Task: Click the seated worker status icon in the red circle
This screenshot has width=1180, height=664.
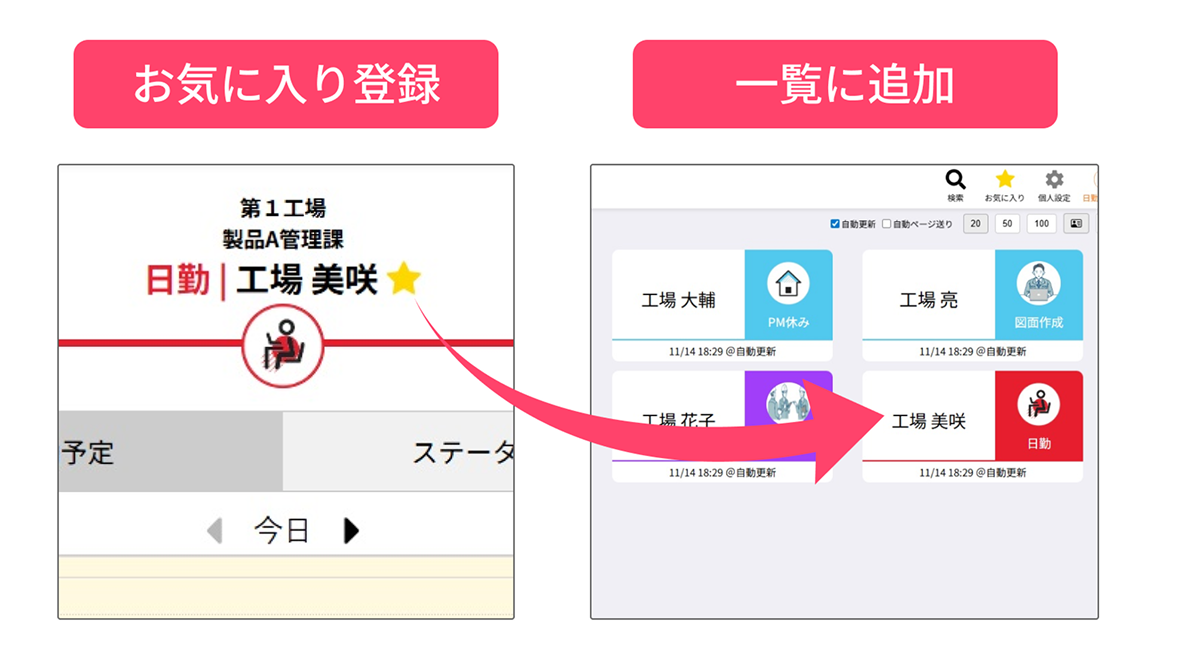Action: (283, 346)
